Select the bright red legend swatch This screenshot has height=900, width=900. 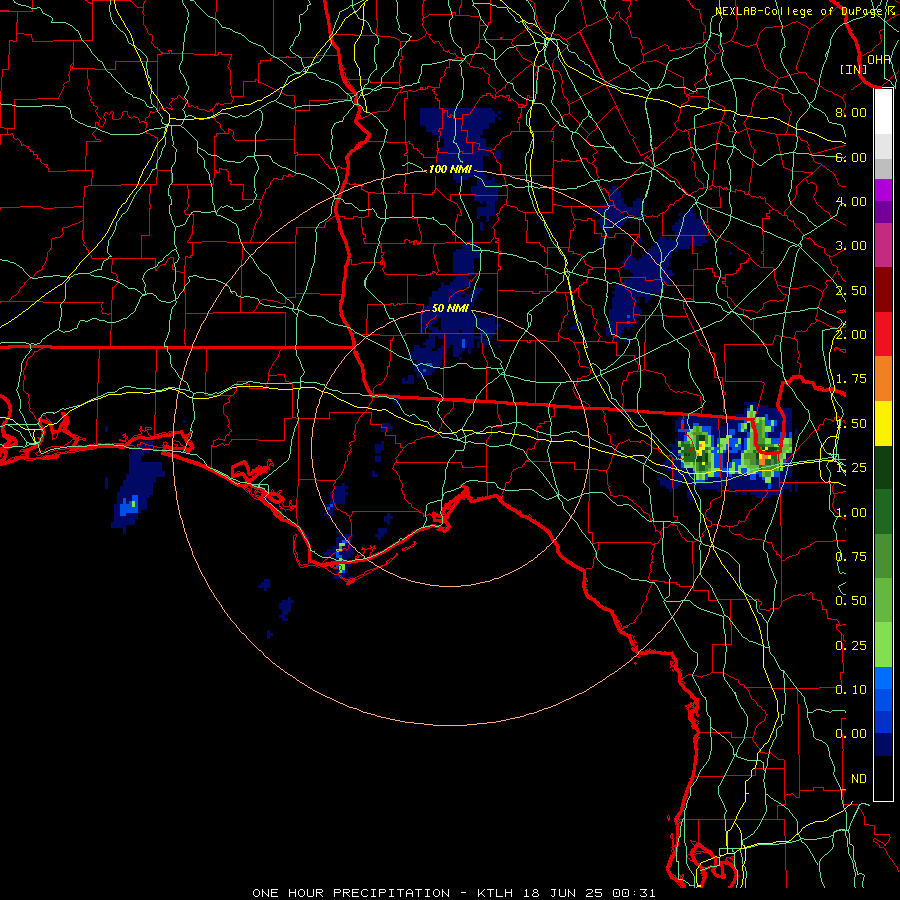point(883,335)
